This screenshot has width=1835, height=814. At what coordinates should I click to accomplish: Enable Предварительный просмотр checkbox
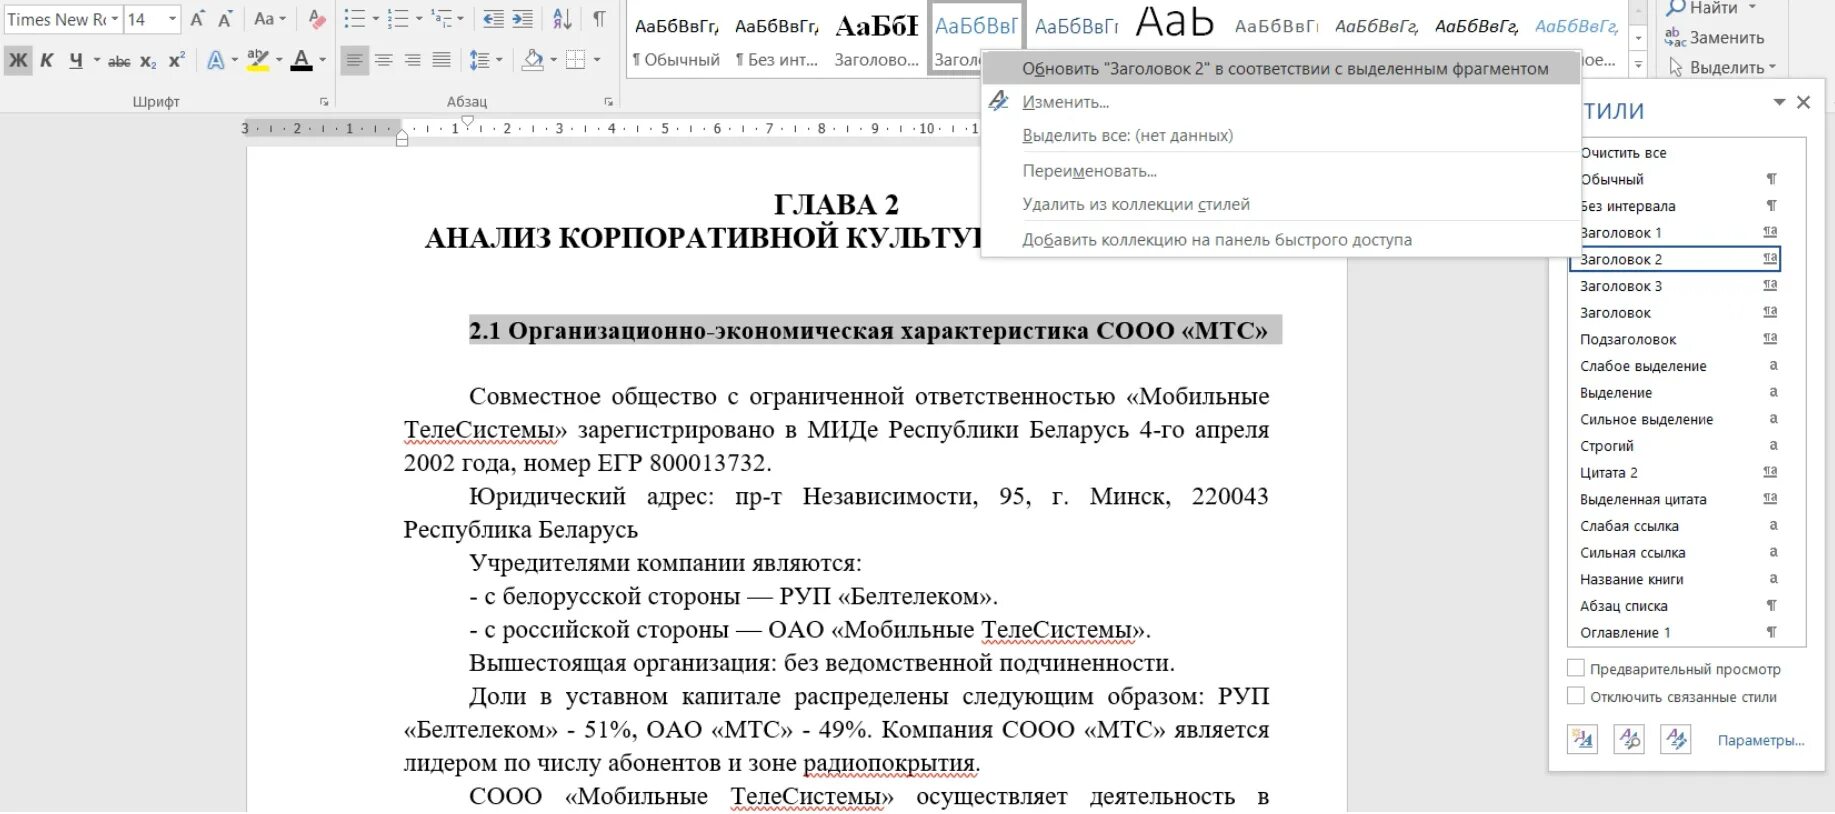click(x=1576, y=668)
